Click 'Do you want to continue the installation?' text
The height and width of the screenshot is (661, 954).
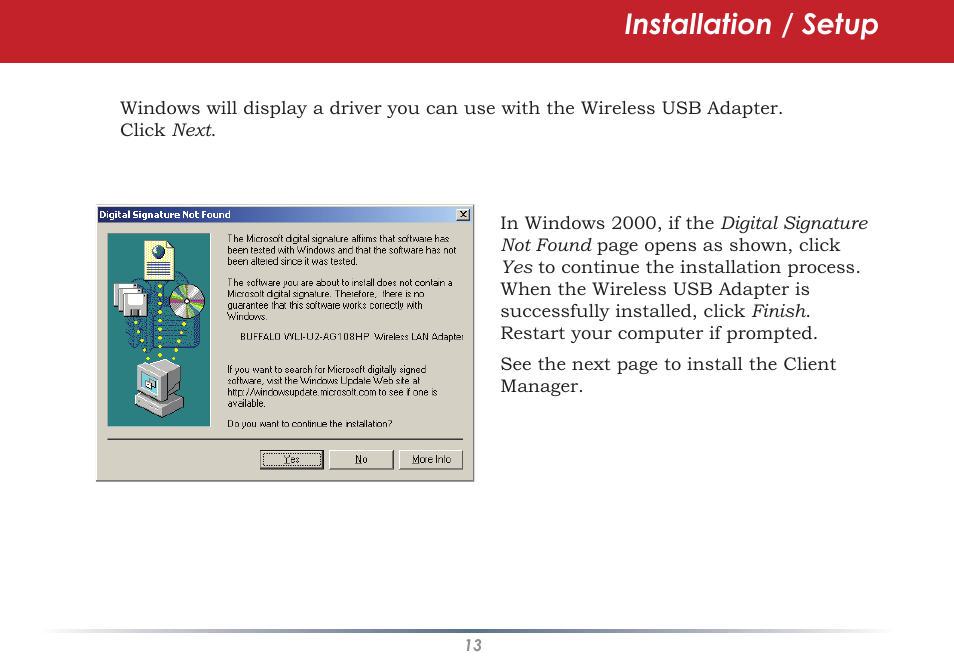click(x=310, y=424)
